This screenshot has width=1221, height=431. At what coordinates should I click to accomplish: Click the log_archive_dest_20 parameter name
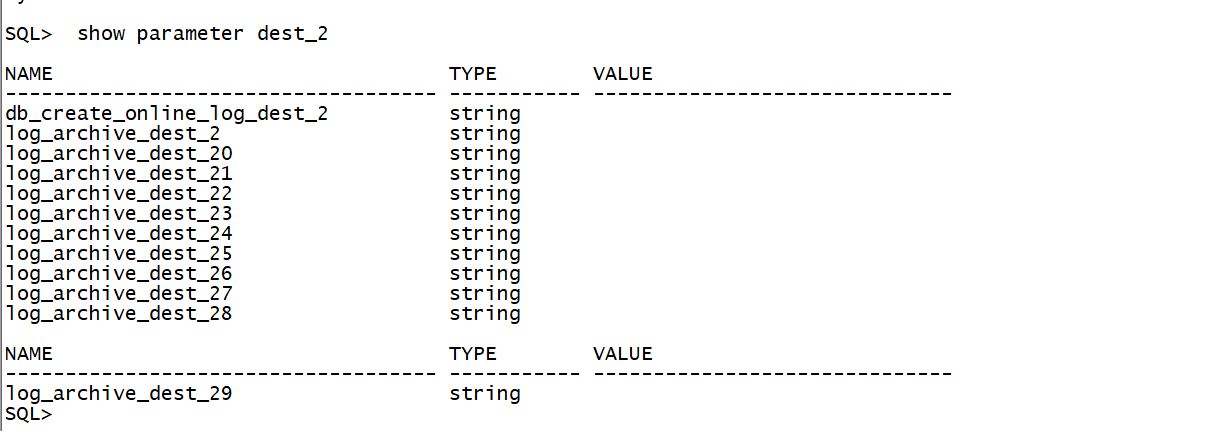[119, 154]
